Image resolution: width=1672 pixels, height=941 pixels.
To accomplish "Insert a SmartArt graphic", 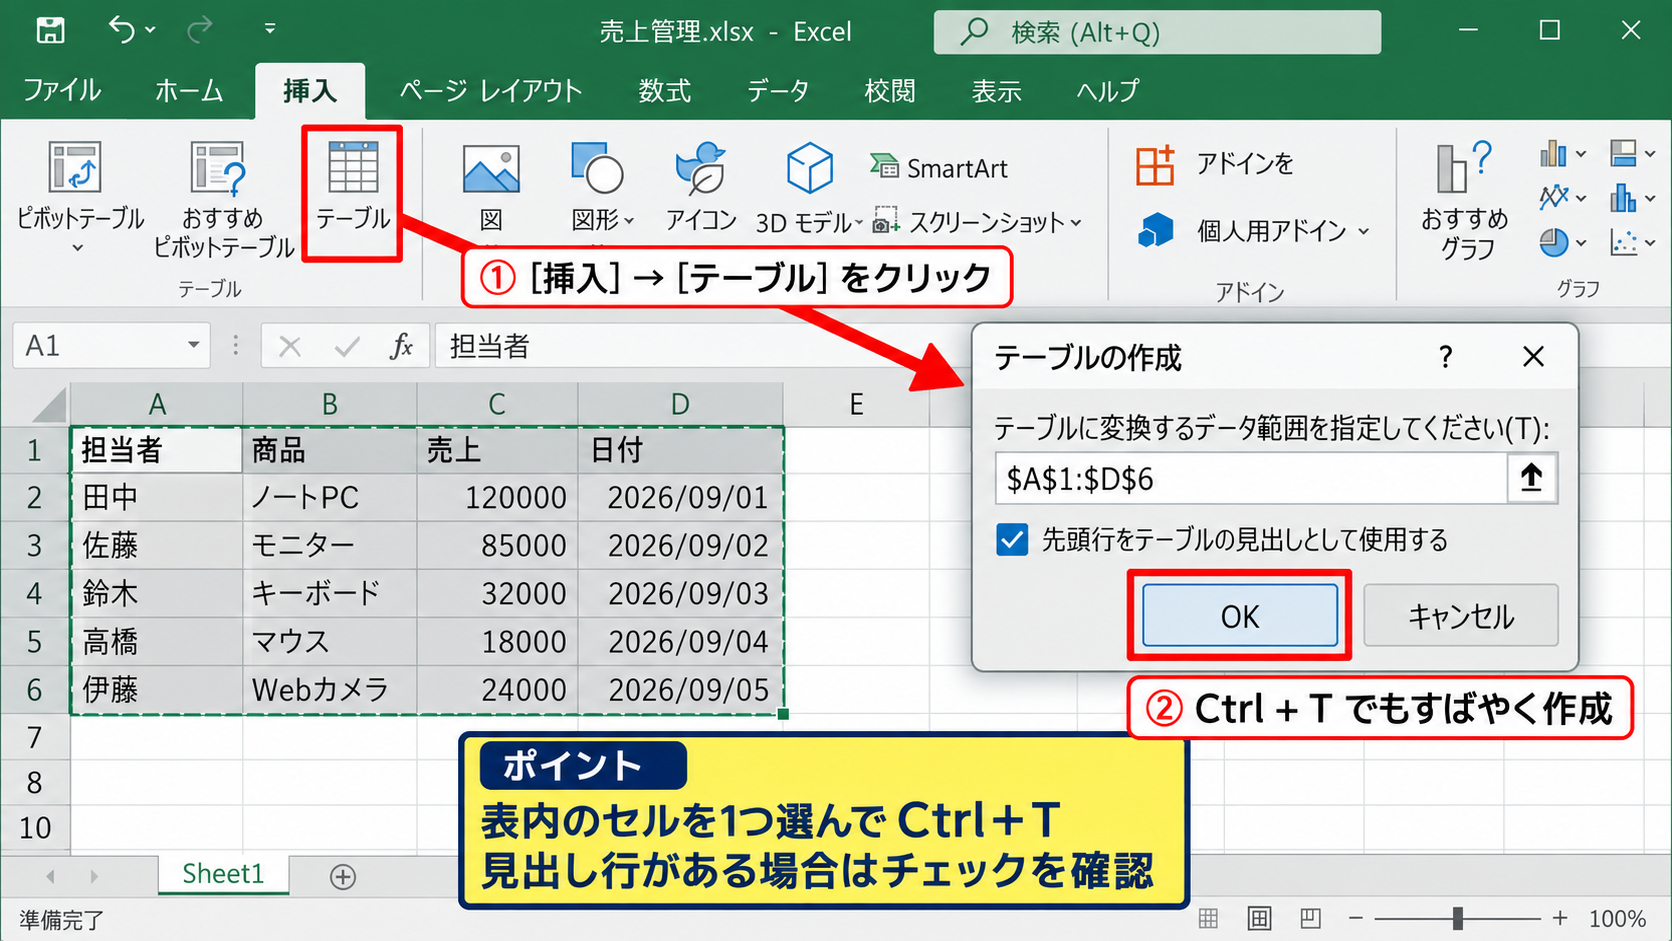I will (939, 168).
